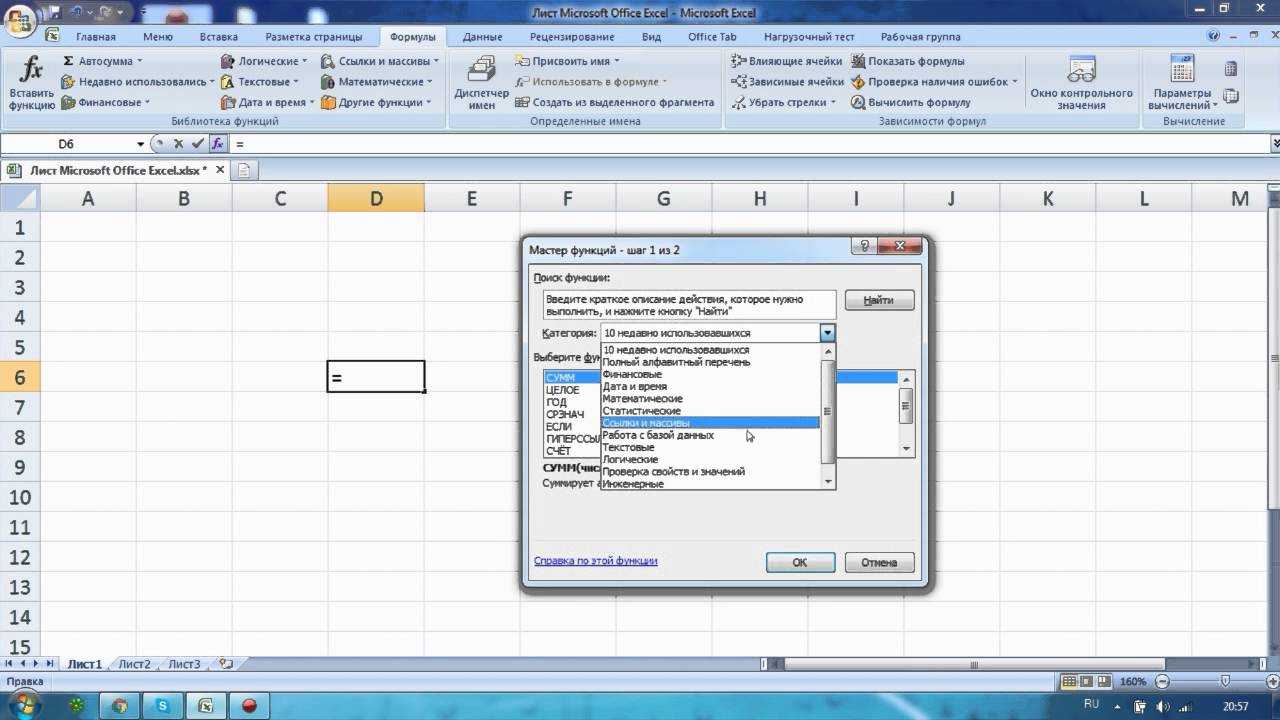Click the function search description field
This screenshot has height=720, width=1280.
(x=688, y=305)
